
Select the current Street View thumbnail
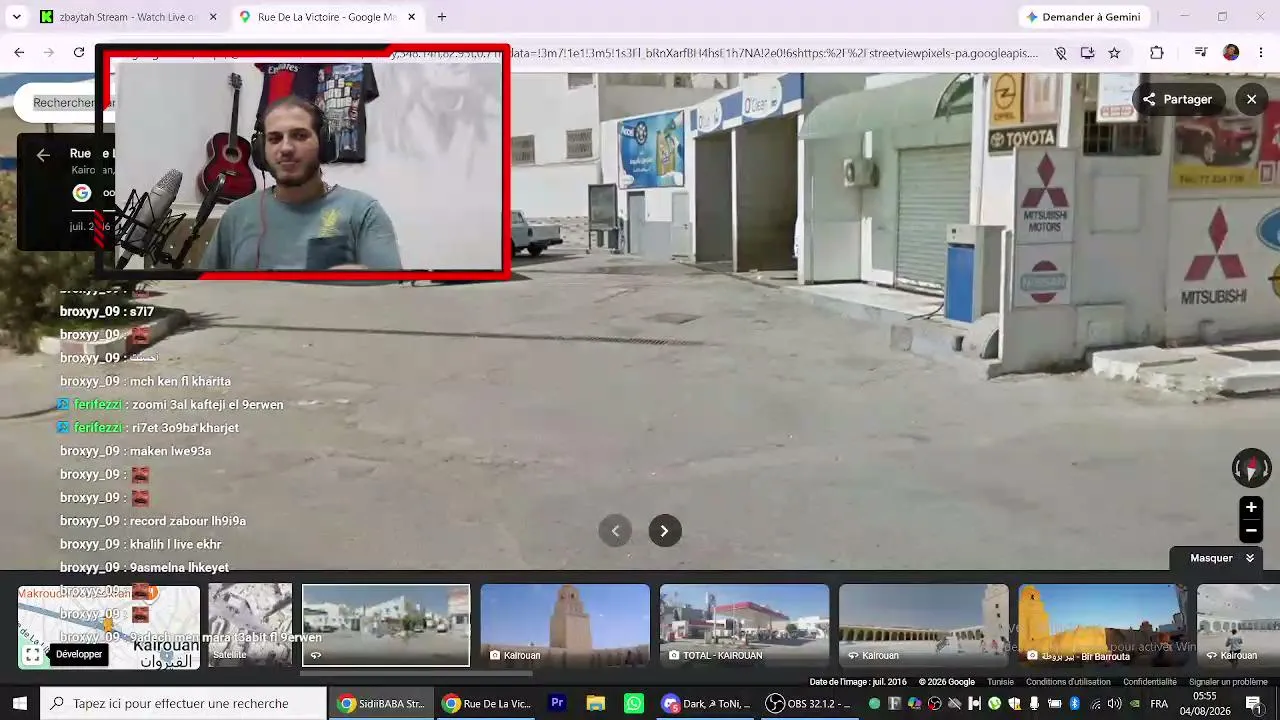click(x=386, y=625)
